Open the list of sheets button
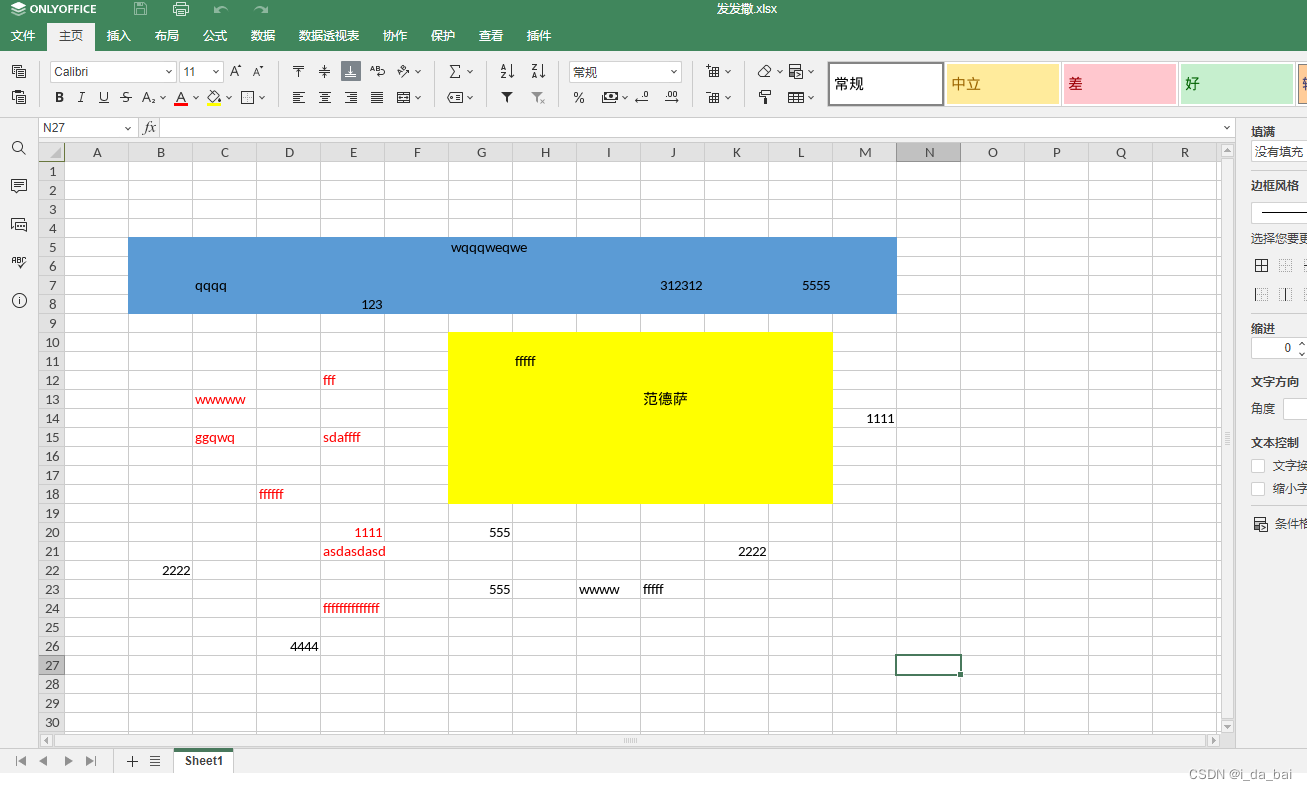1307x790 pixels. point(155,761)
